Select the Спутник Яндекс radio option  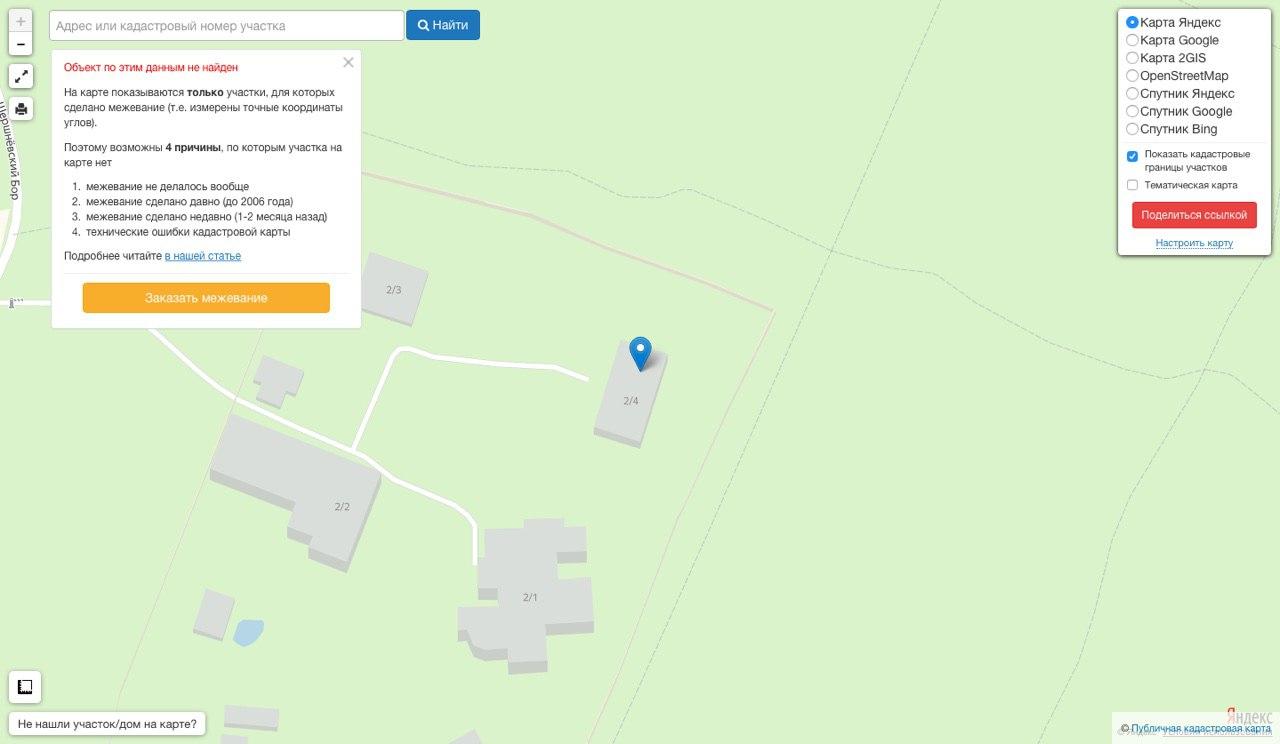coord(1132,93)
